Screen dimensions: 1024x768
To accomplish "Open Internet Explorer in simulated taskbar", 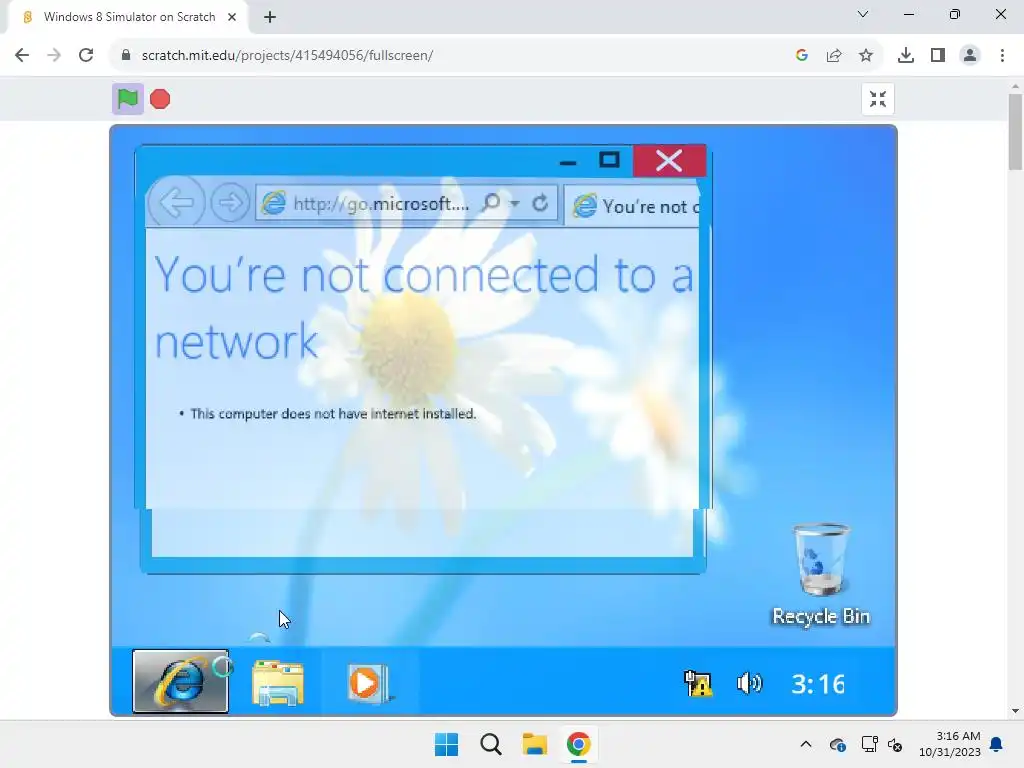I will point(181,682).
